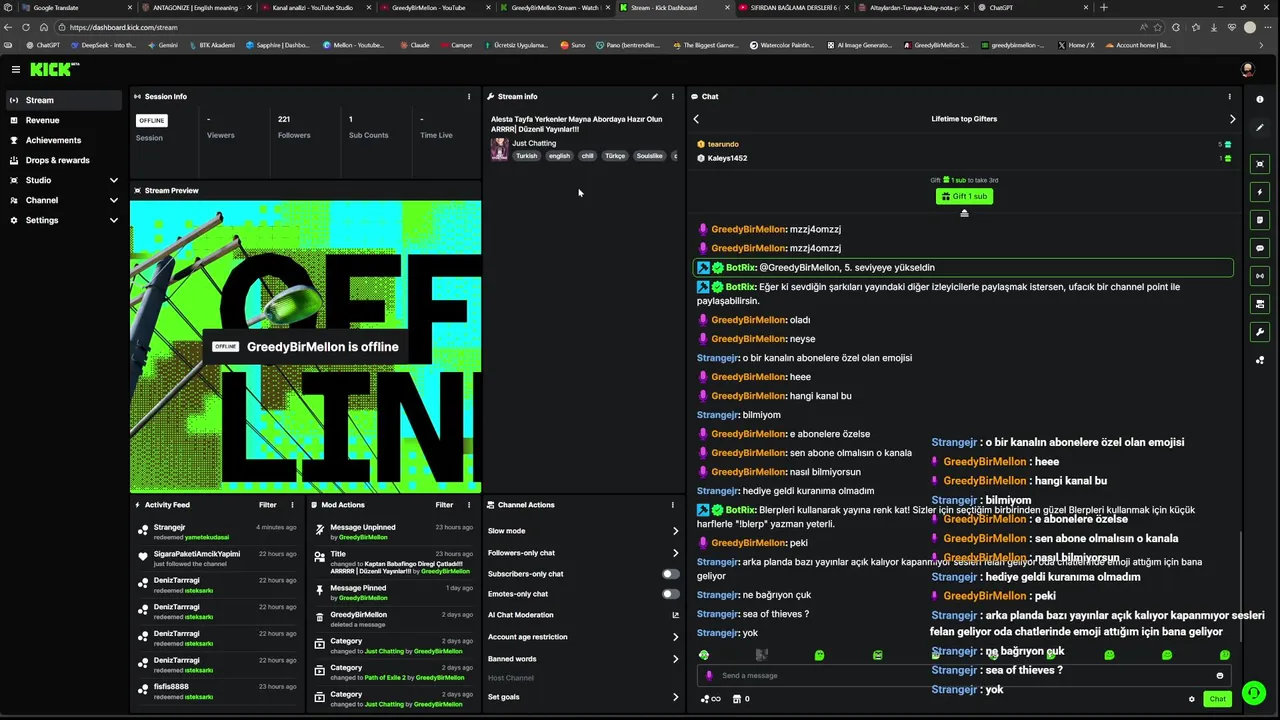Viewport: 1280px width, 720px height.
Task: Open the Channel Actions options menu
Action: (x=673, y=505)
